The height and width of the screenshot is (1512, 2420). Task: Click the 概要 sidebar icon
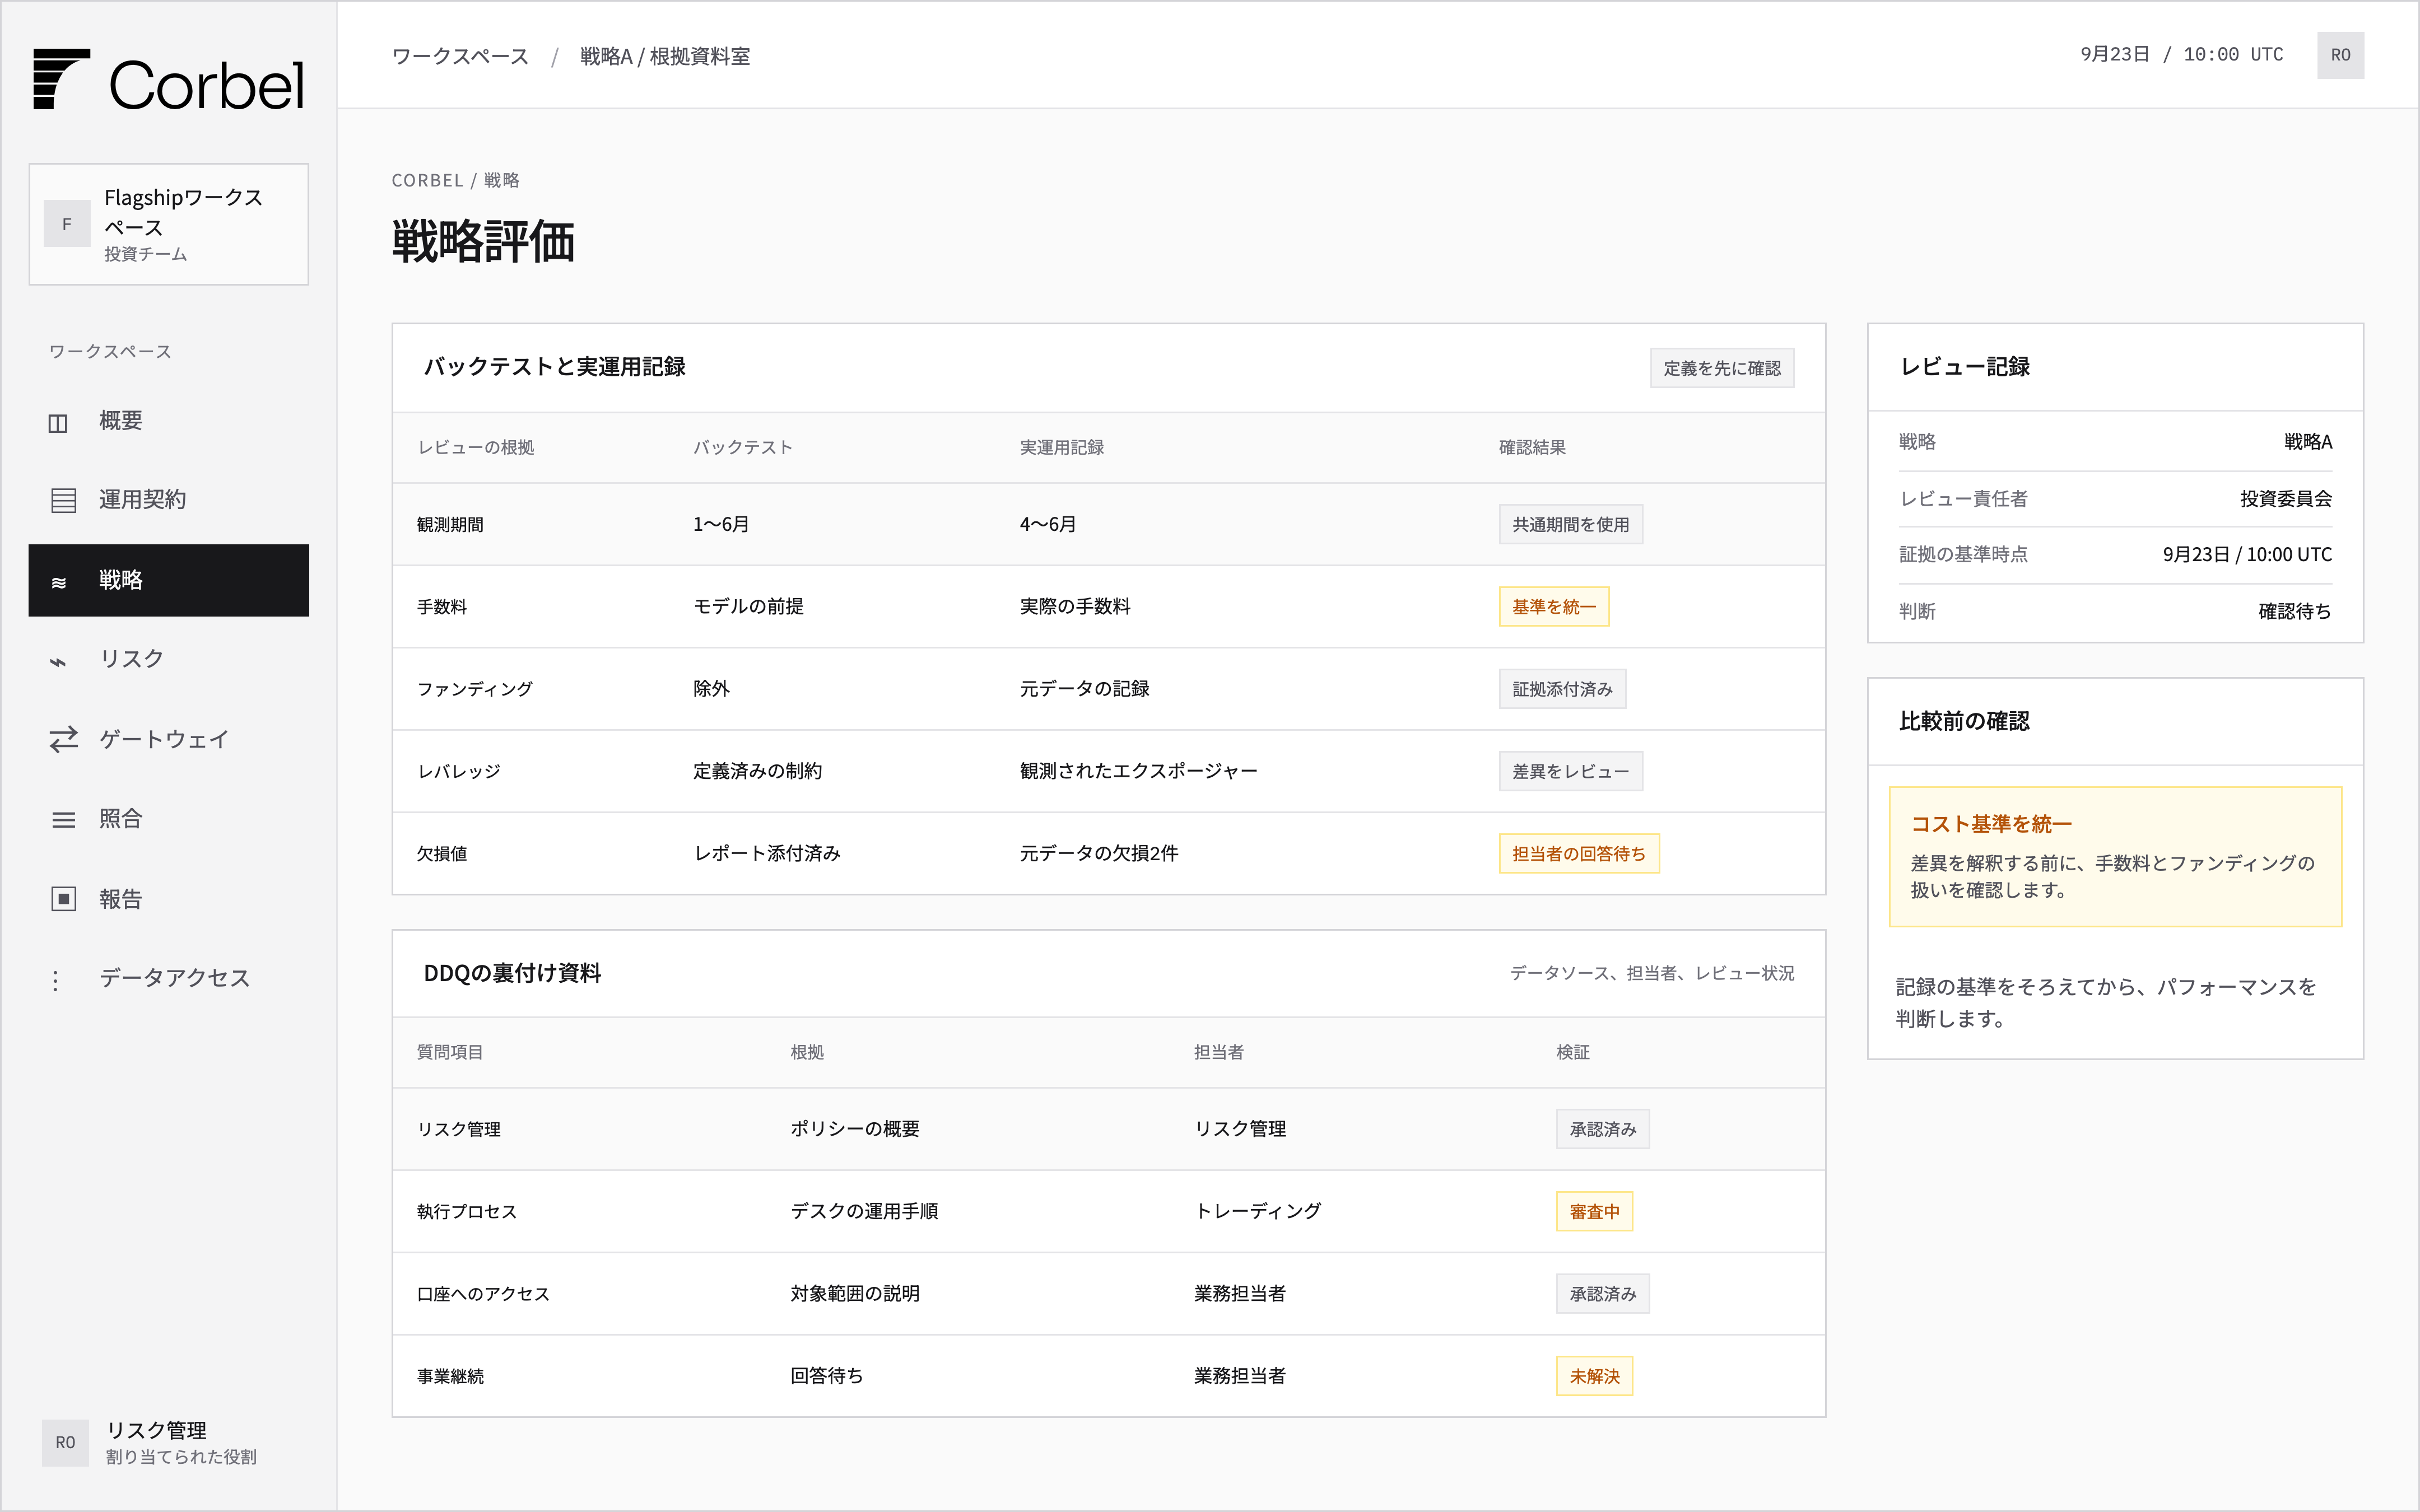(58, 423)
